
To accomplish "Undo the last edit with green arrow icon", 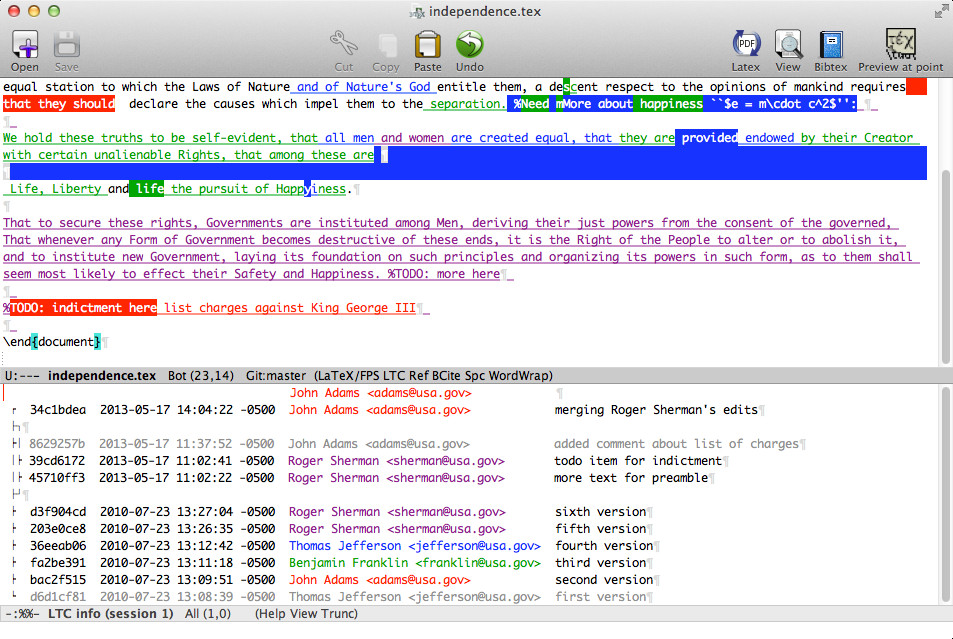I will [470, 45].
